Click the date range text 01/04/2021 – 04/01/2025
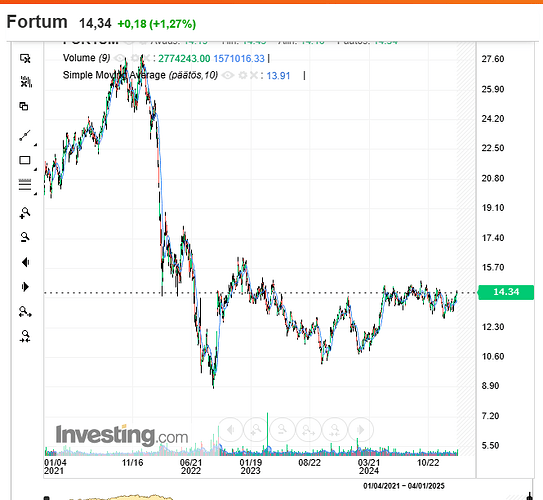 click(404, 486)
